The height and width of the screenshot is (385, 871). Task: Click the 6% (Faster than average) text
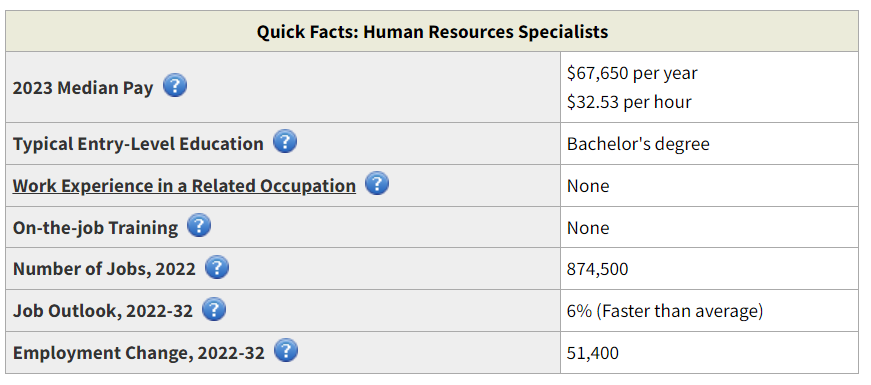pyautogui.click(x=665, y=311)
